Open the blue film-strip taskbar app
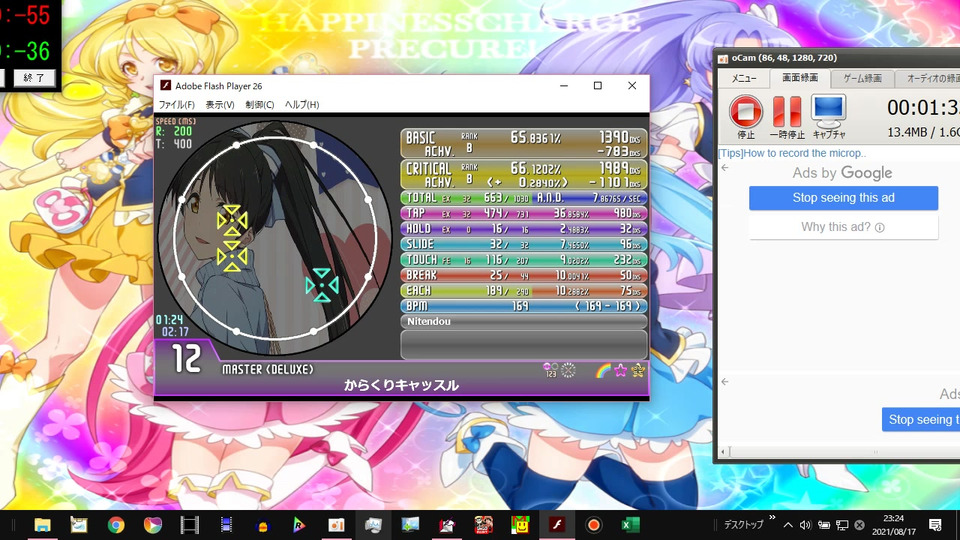 pos(226,525)
